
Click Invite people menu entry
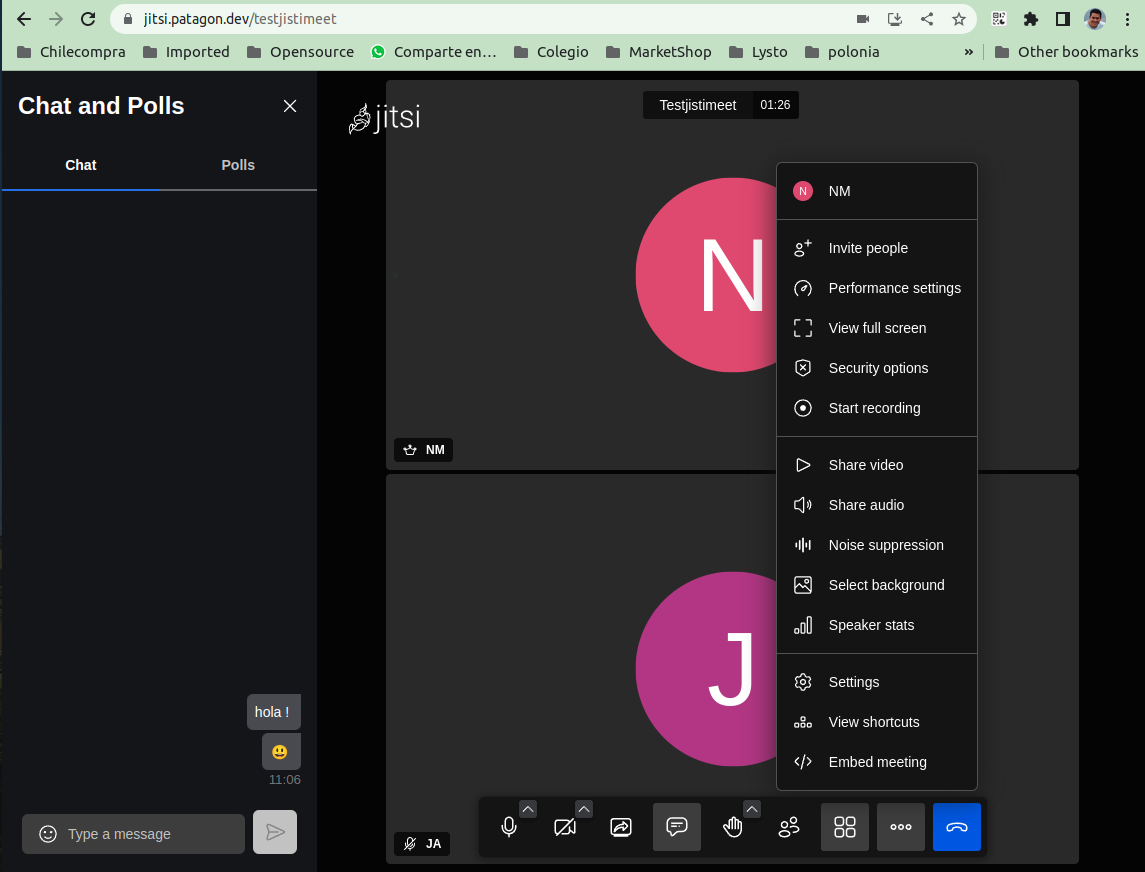tap(868, 248)
